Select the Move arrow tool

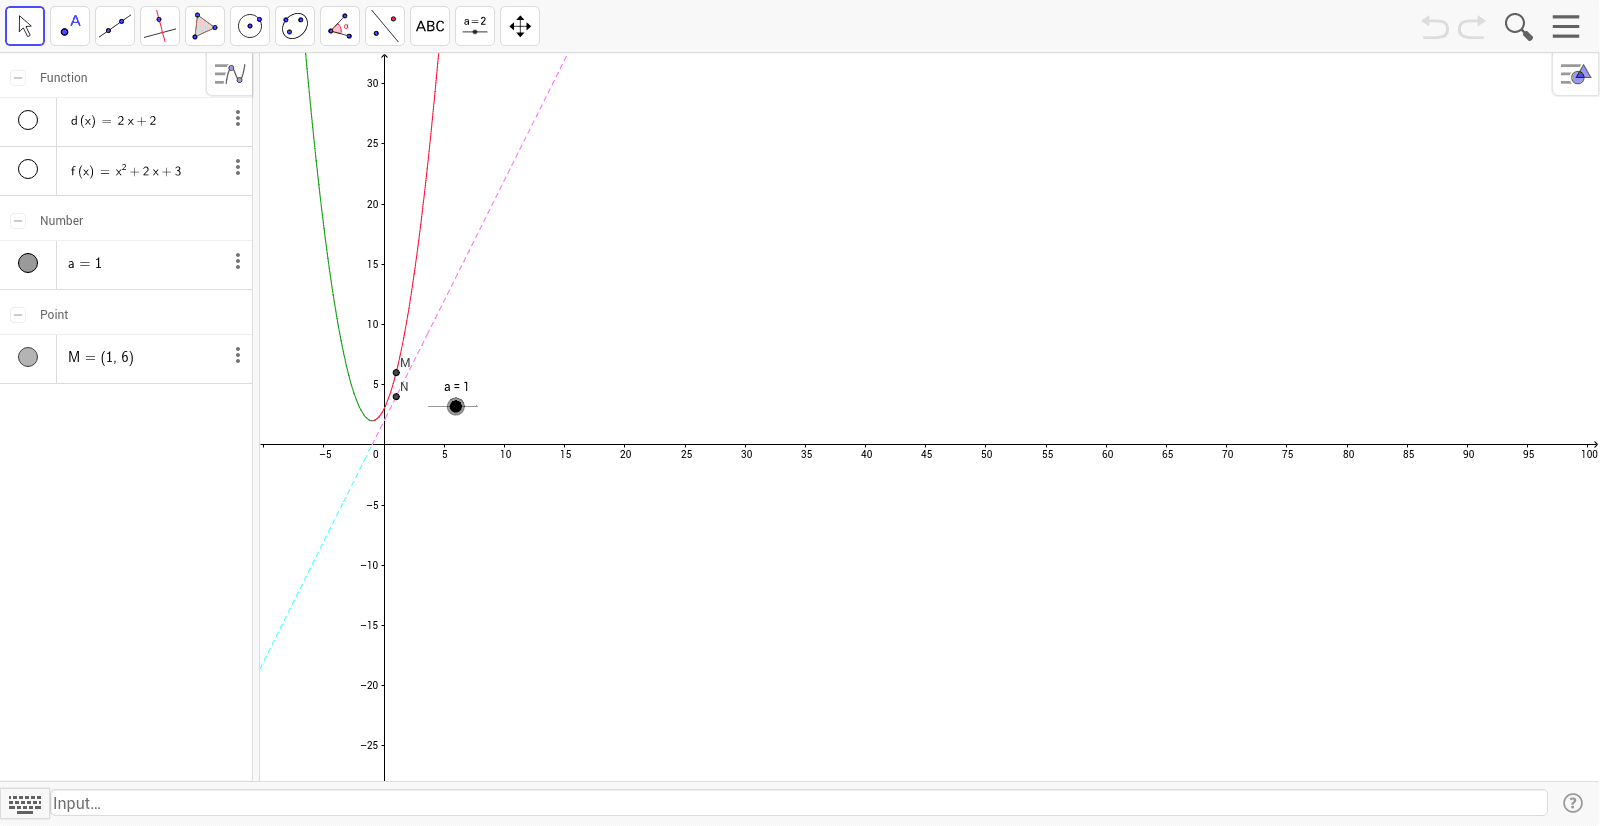[25, 26]
